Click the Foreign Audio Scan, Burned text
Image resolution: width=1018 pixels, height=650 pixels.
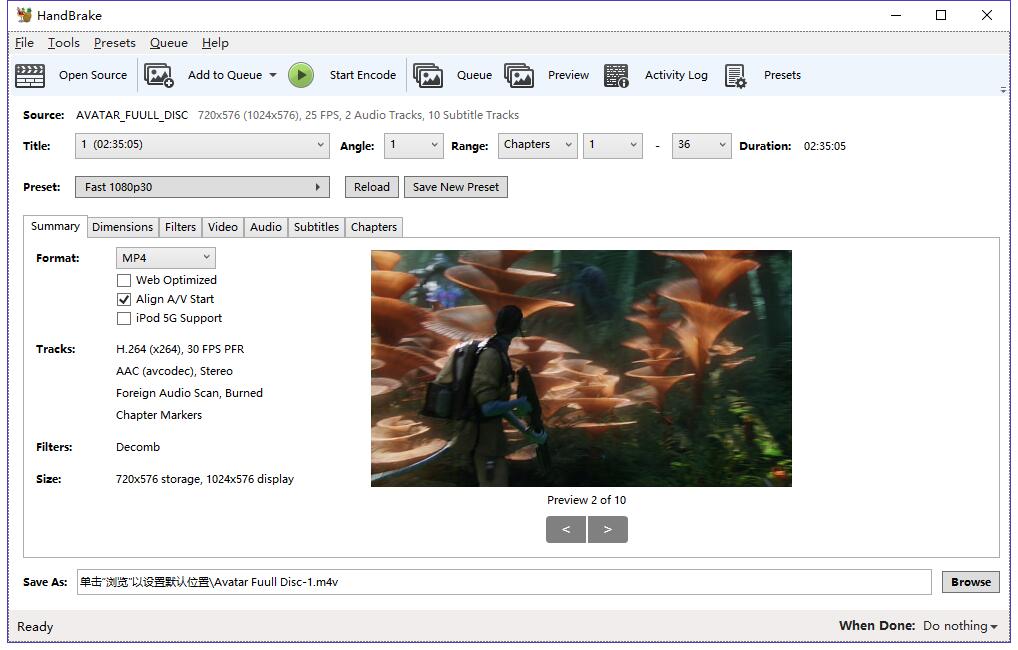pos(190,394)
